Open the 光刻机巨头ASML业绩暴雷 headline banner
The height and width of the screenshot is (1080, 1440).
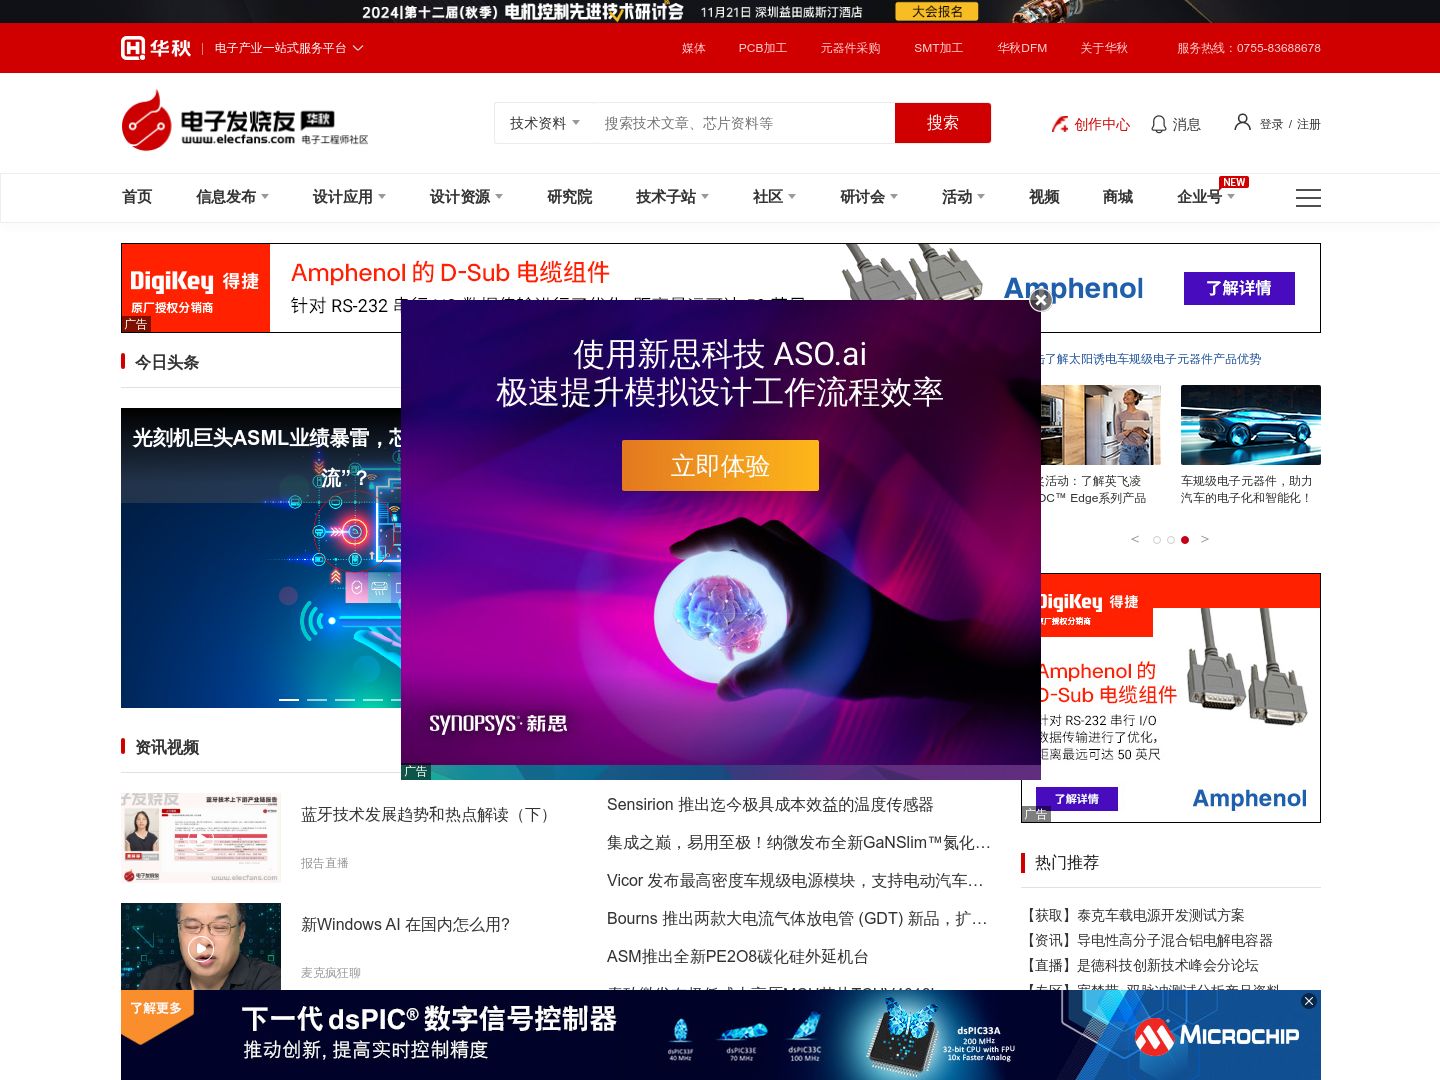click(x=261, y=558)
